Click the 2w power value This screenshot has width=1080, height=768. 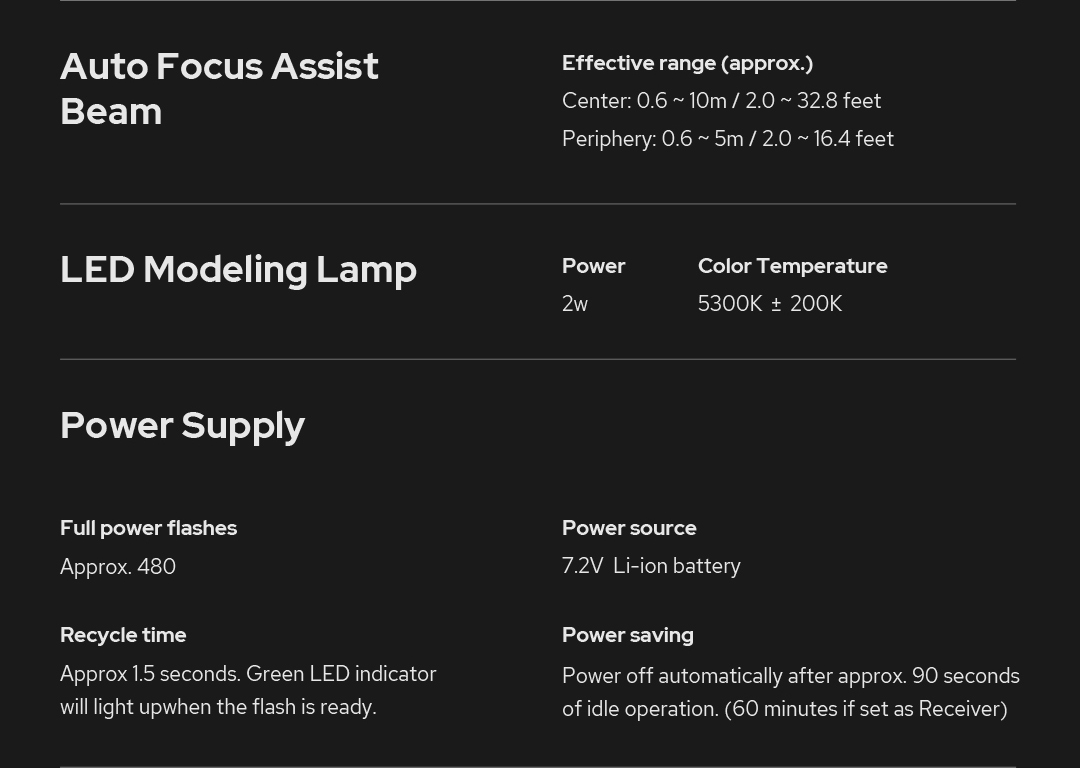[x=575, y=304]
